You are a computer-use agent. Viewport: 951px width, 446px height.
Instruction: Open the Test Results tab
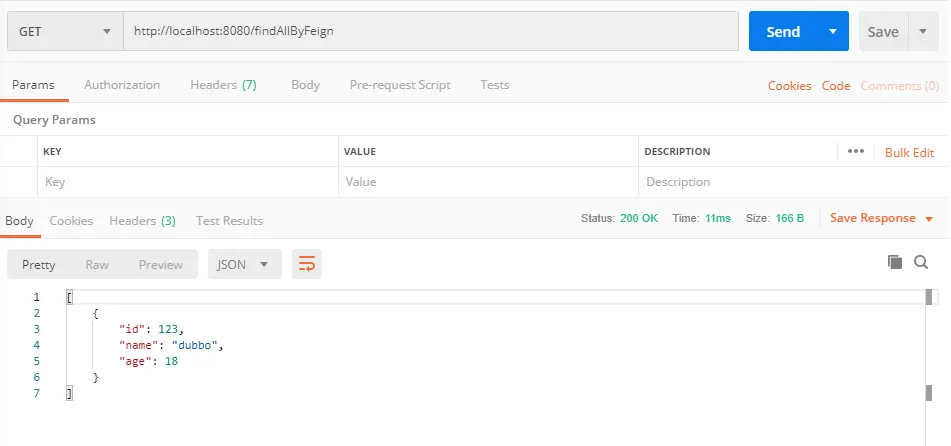coord(229,221)
